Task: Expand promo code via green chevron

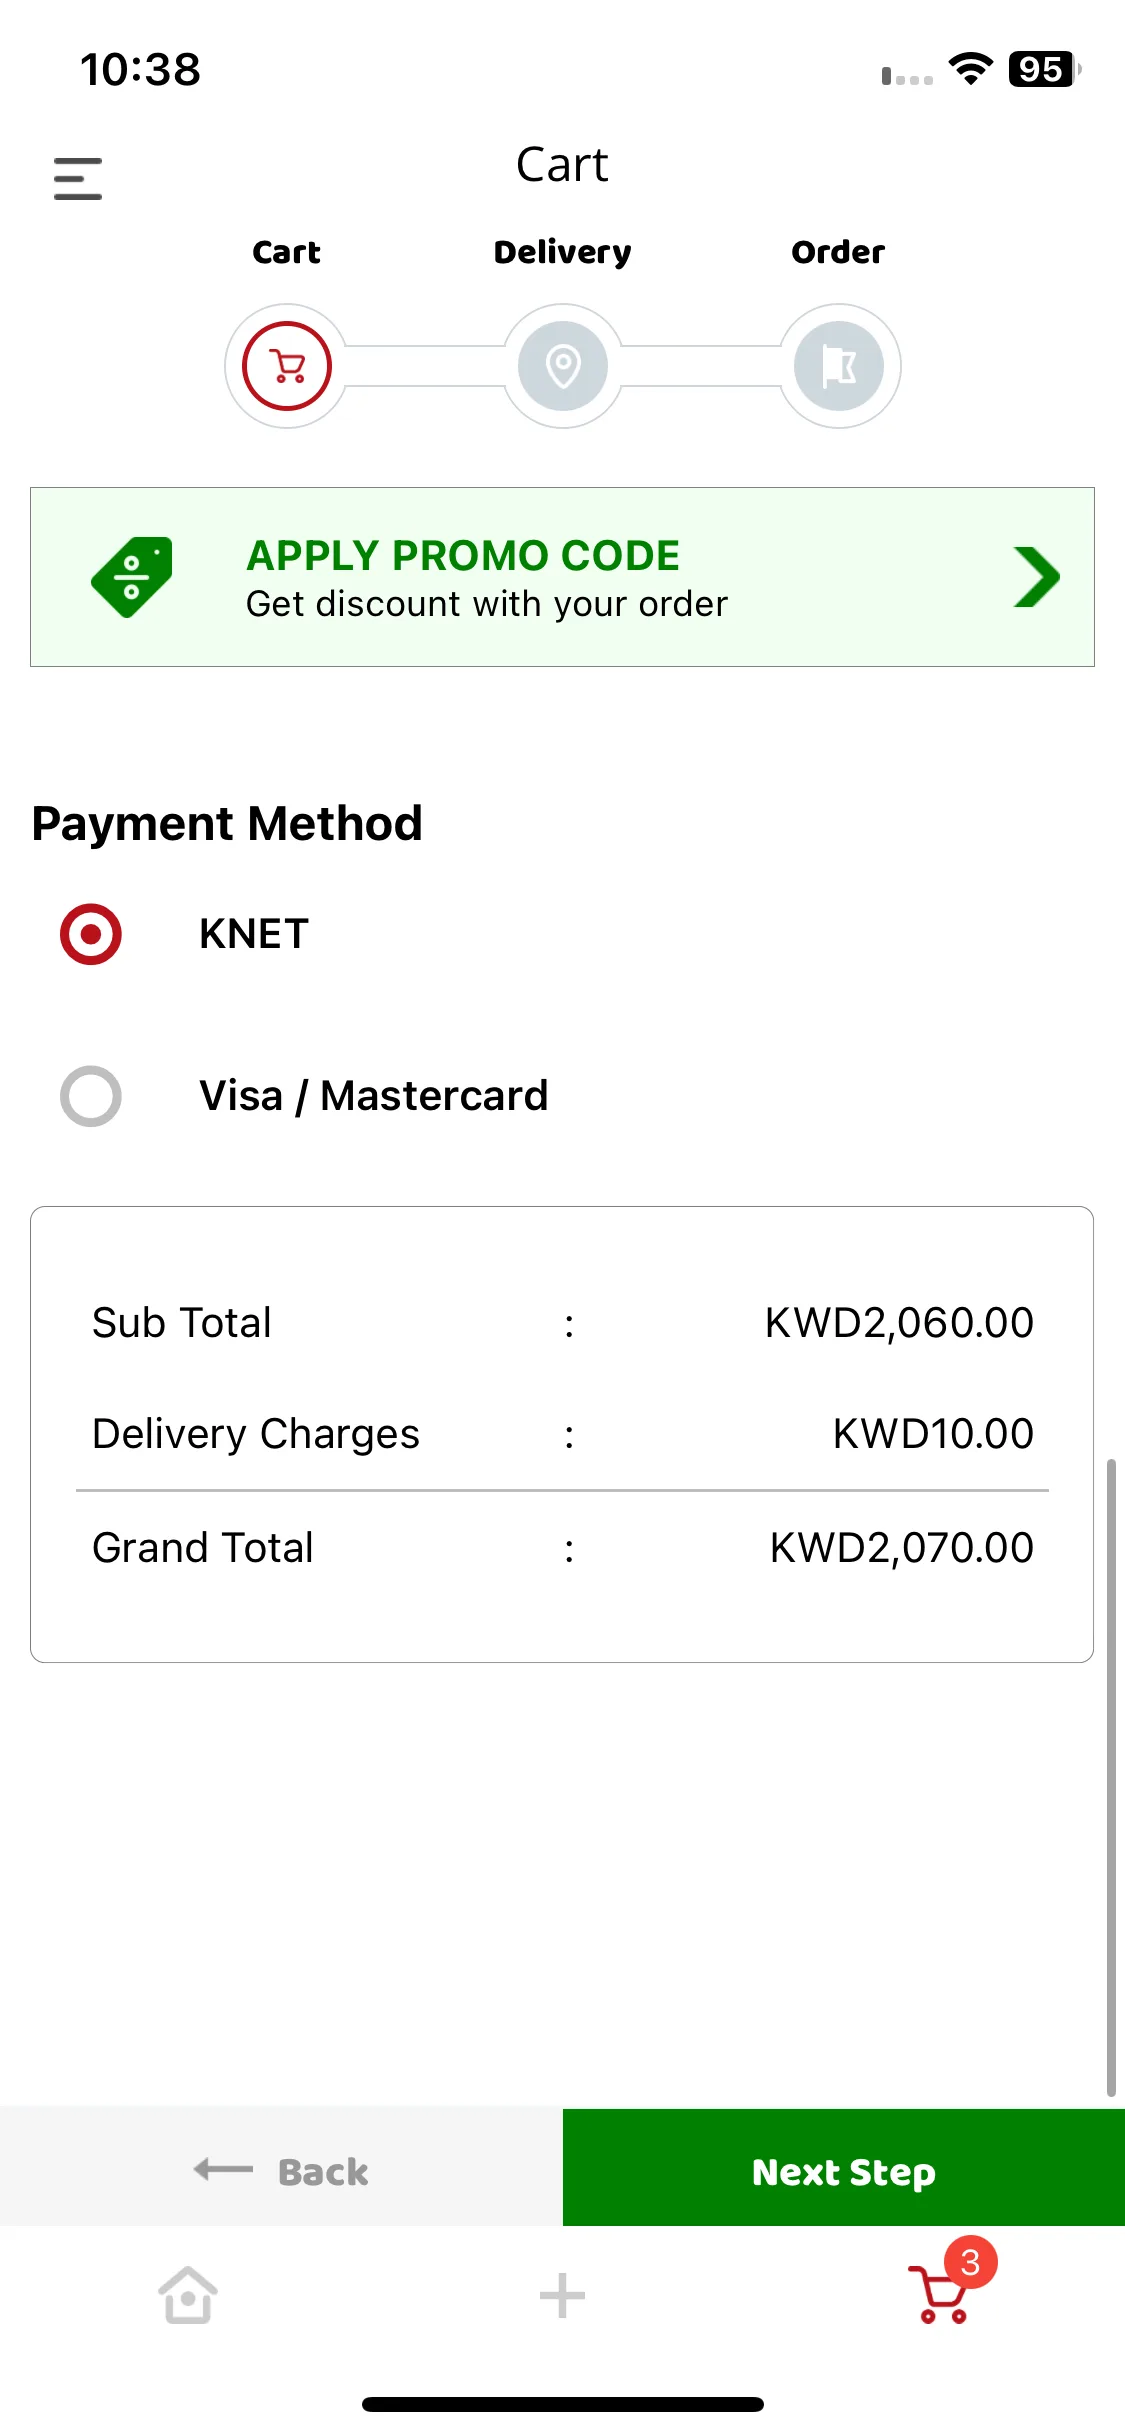Action: [1036, 577]
